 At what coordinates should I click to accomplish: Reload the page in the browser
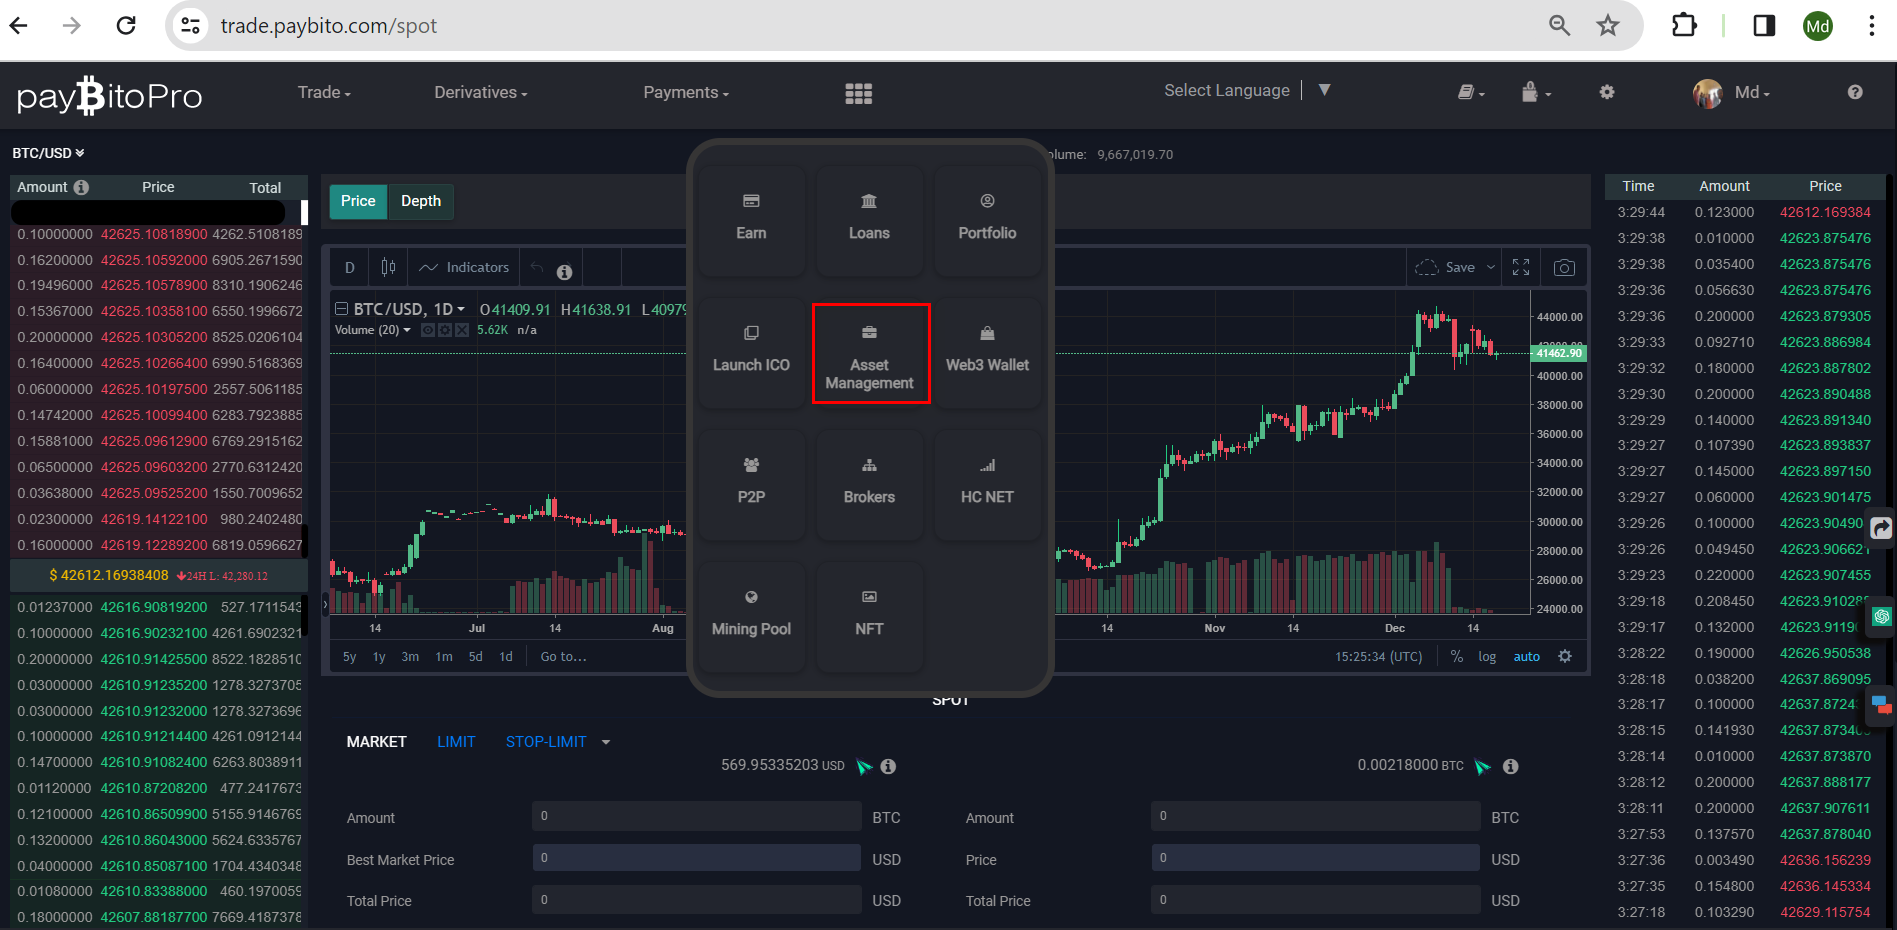pyautogui.click(x=126, y=25)
